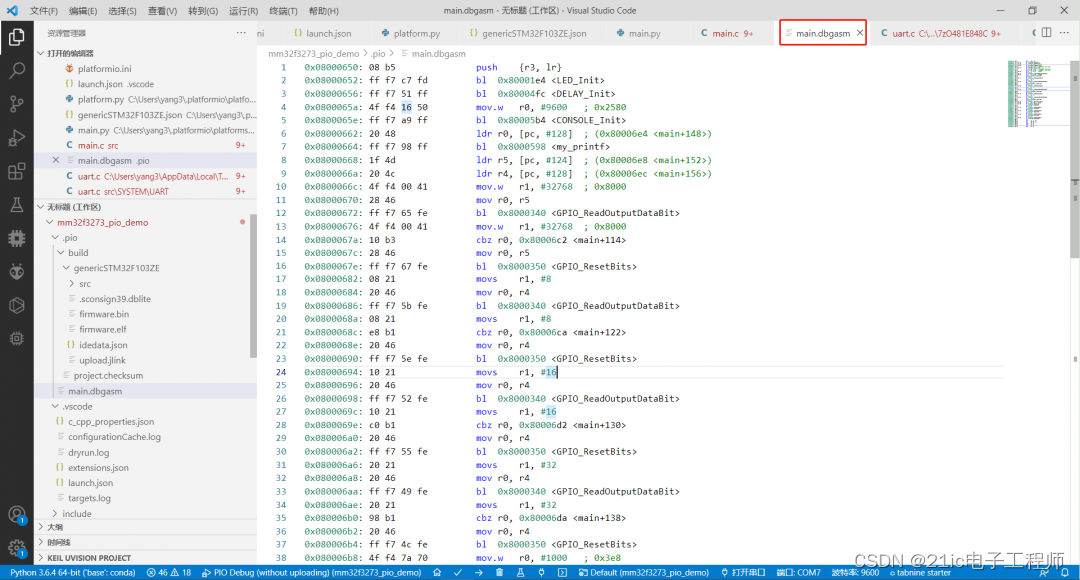The width and height of the screenshot is (1080, 580).
Task: Click the notifications bell in status bar
Action: [1065, 572]
